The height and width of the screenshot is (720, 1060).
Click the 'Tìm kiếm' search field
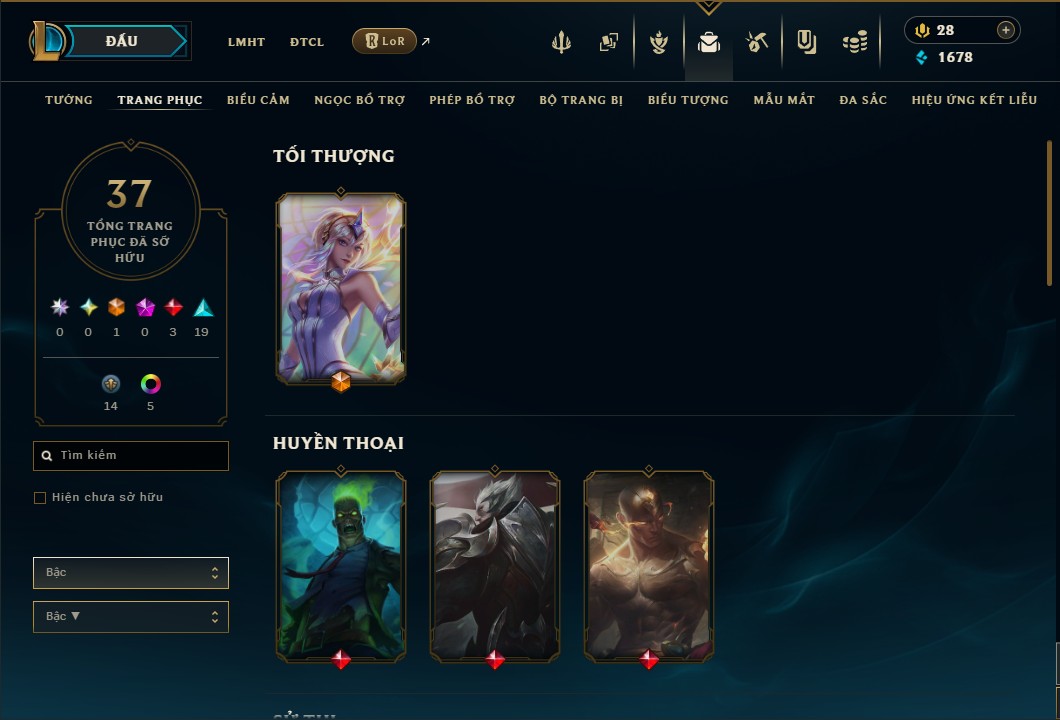click(x=131, y=456)
